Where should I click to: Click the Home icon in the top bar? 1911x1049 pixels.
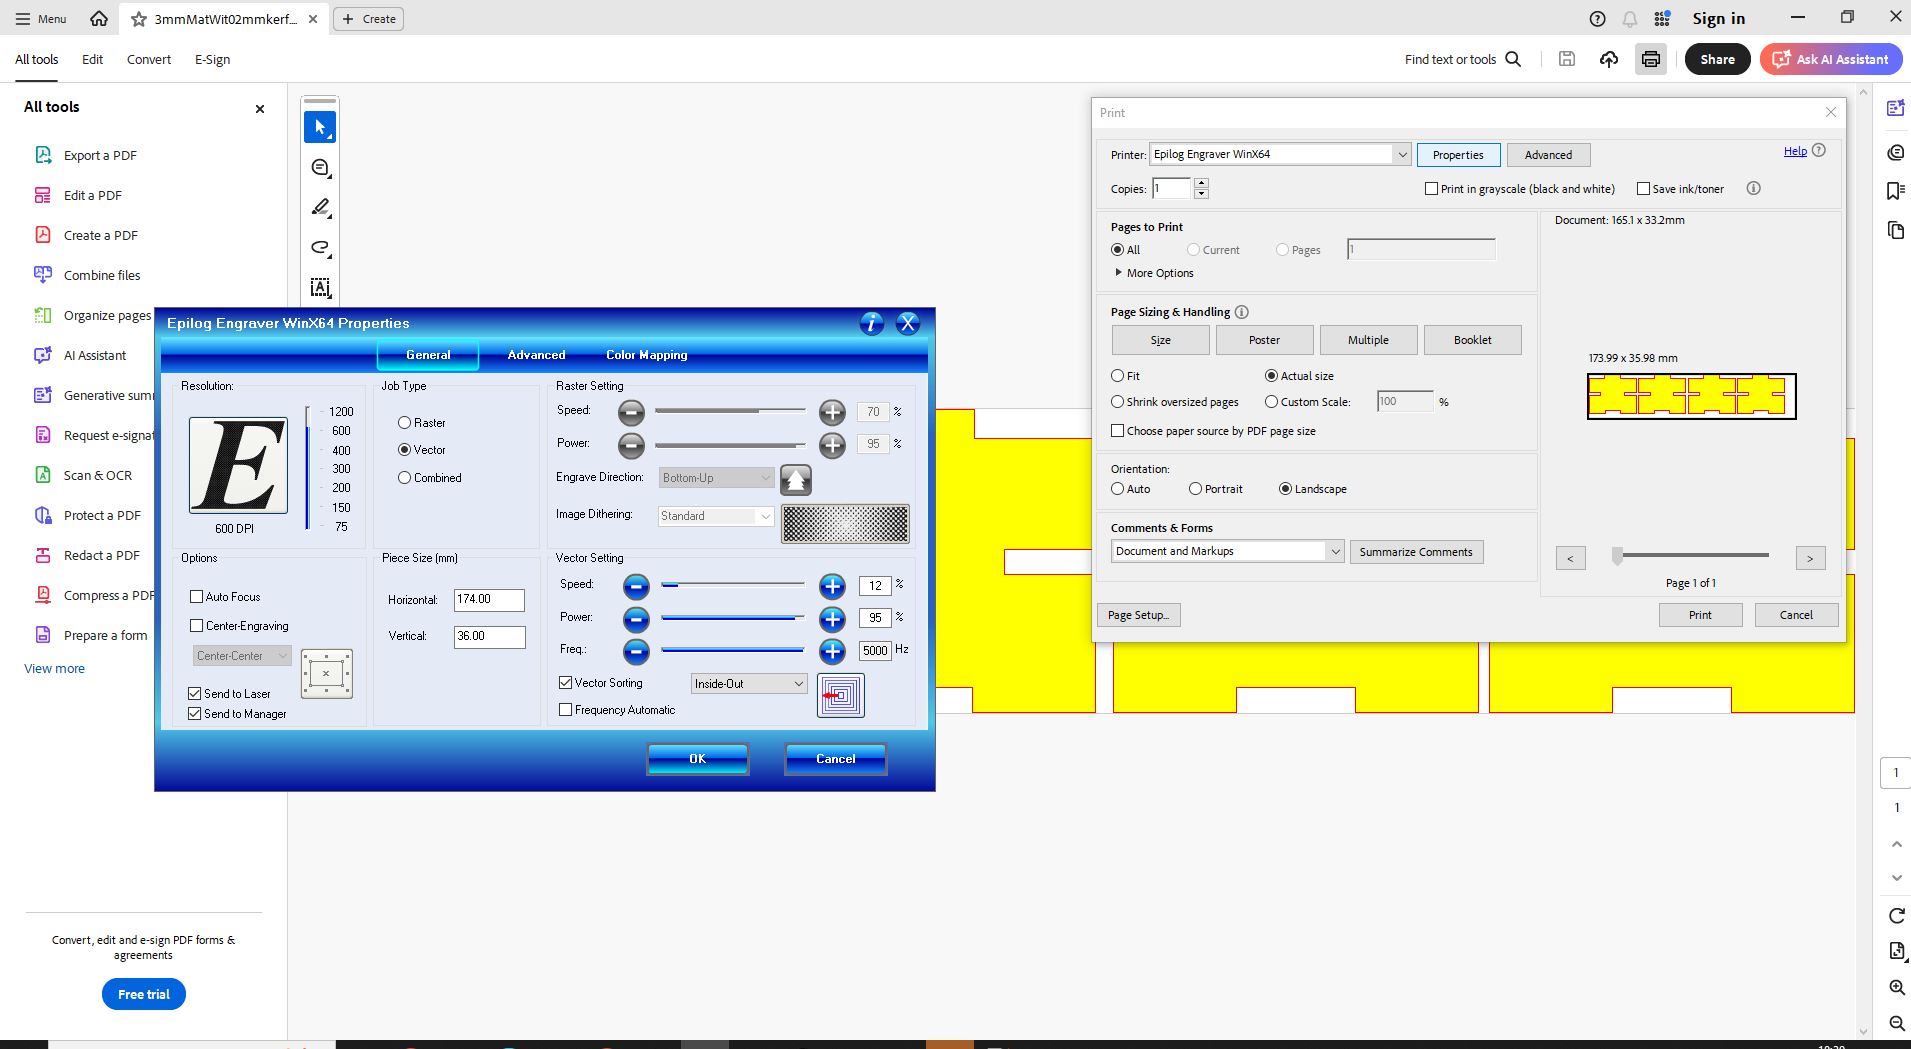click(x=98, y=18)
